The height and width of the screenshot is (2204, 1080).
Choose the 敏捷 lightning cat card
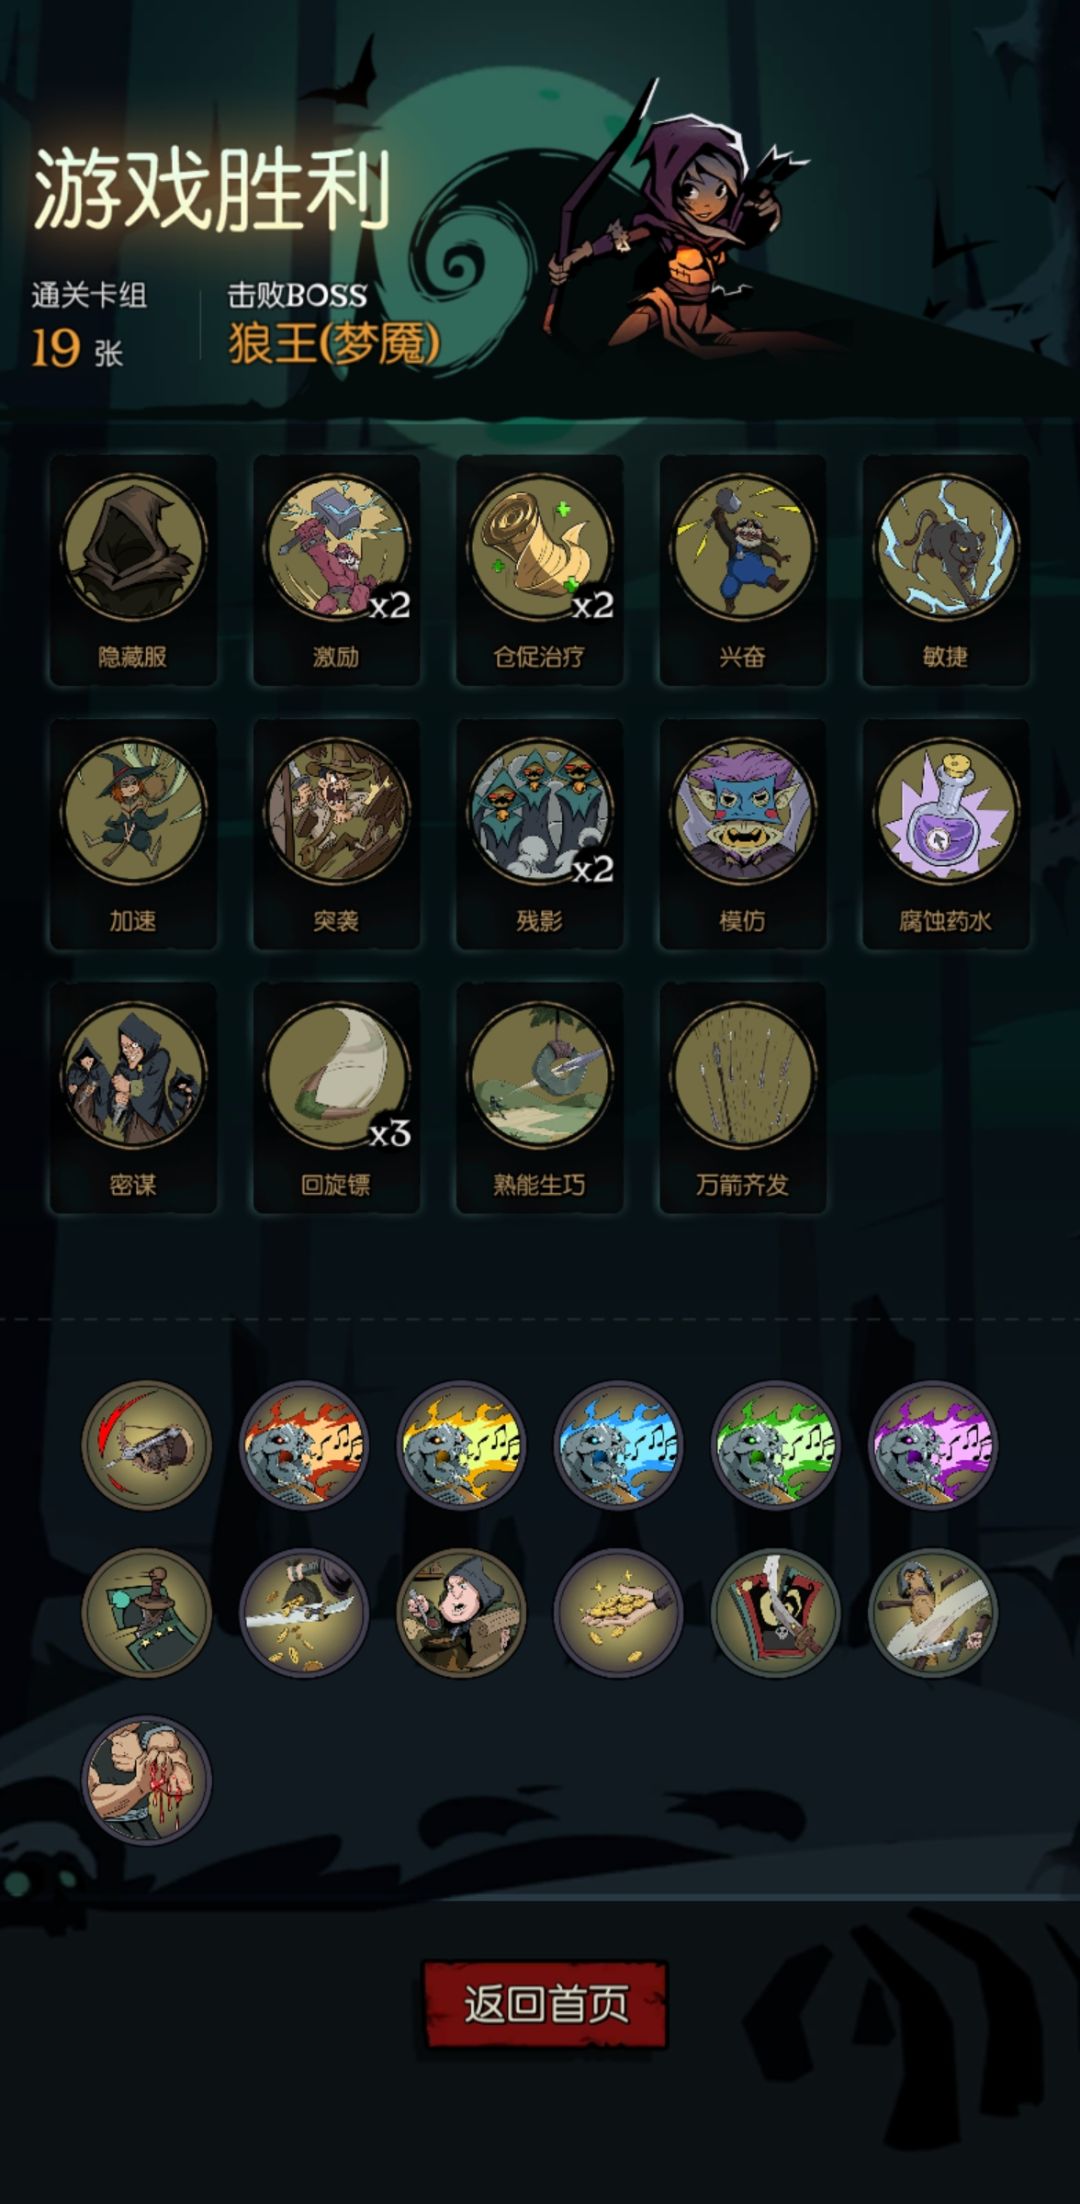946,570
